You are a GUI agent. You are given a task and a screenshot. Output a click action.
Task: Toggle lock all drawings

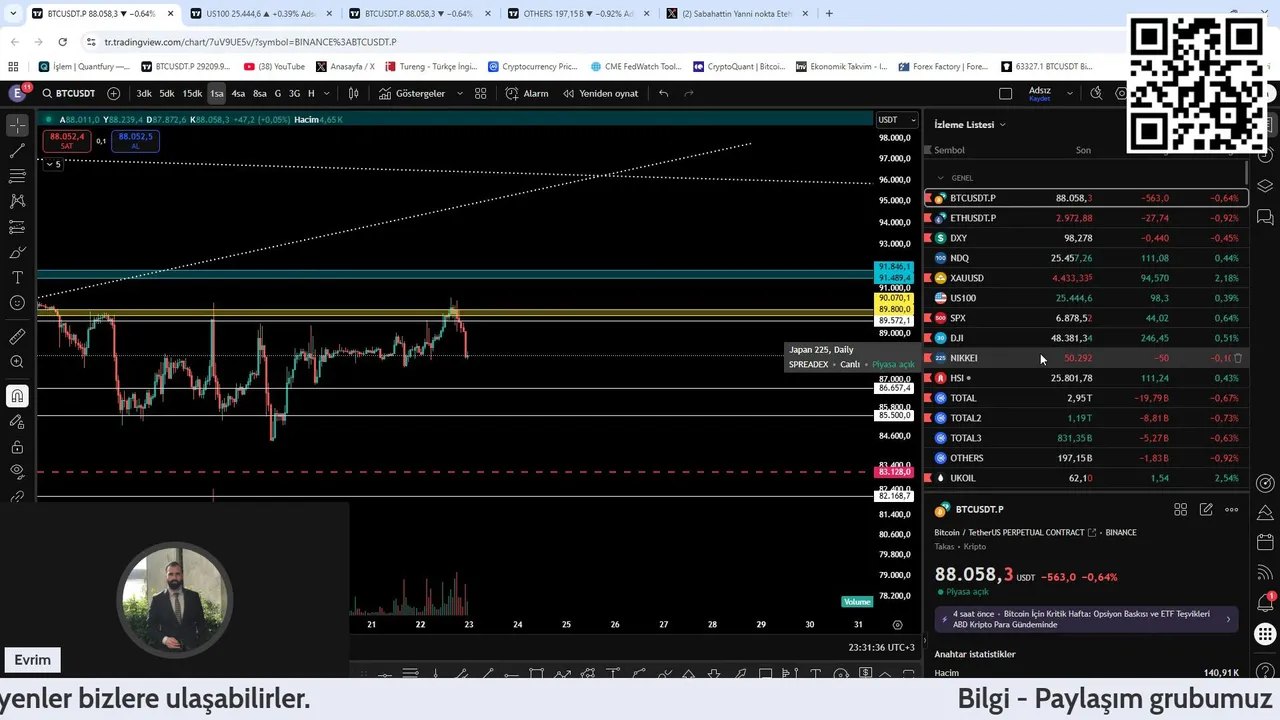click(17, 447)
